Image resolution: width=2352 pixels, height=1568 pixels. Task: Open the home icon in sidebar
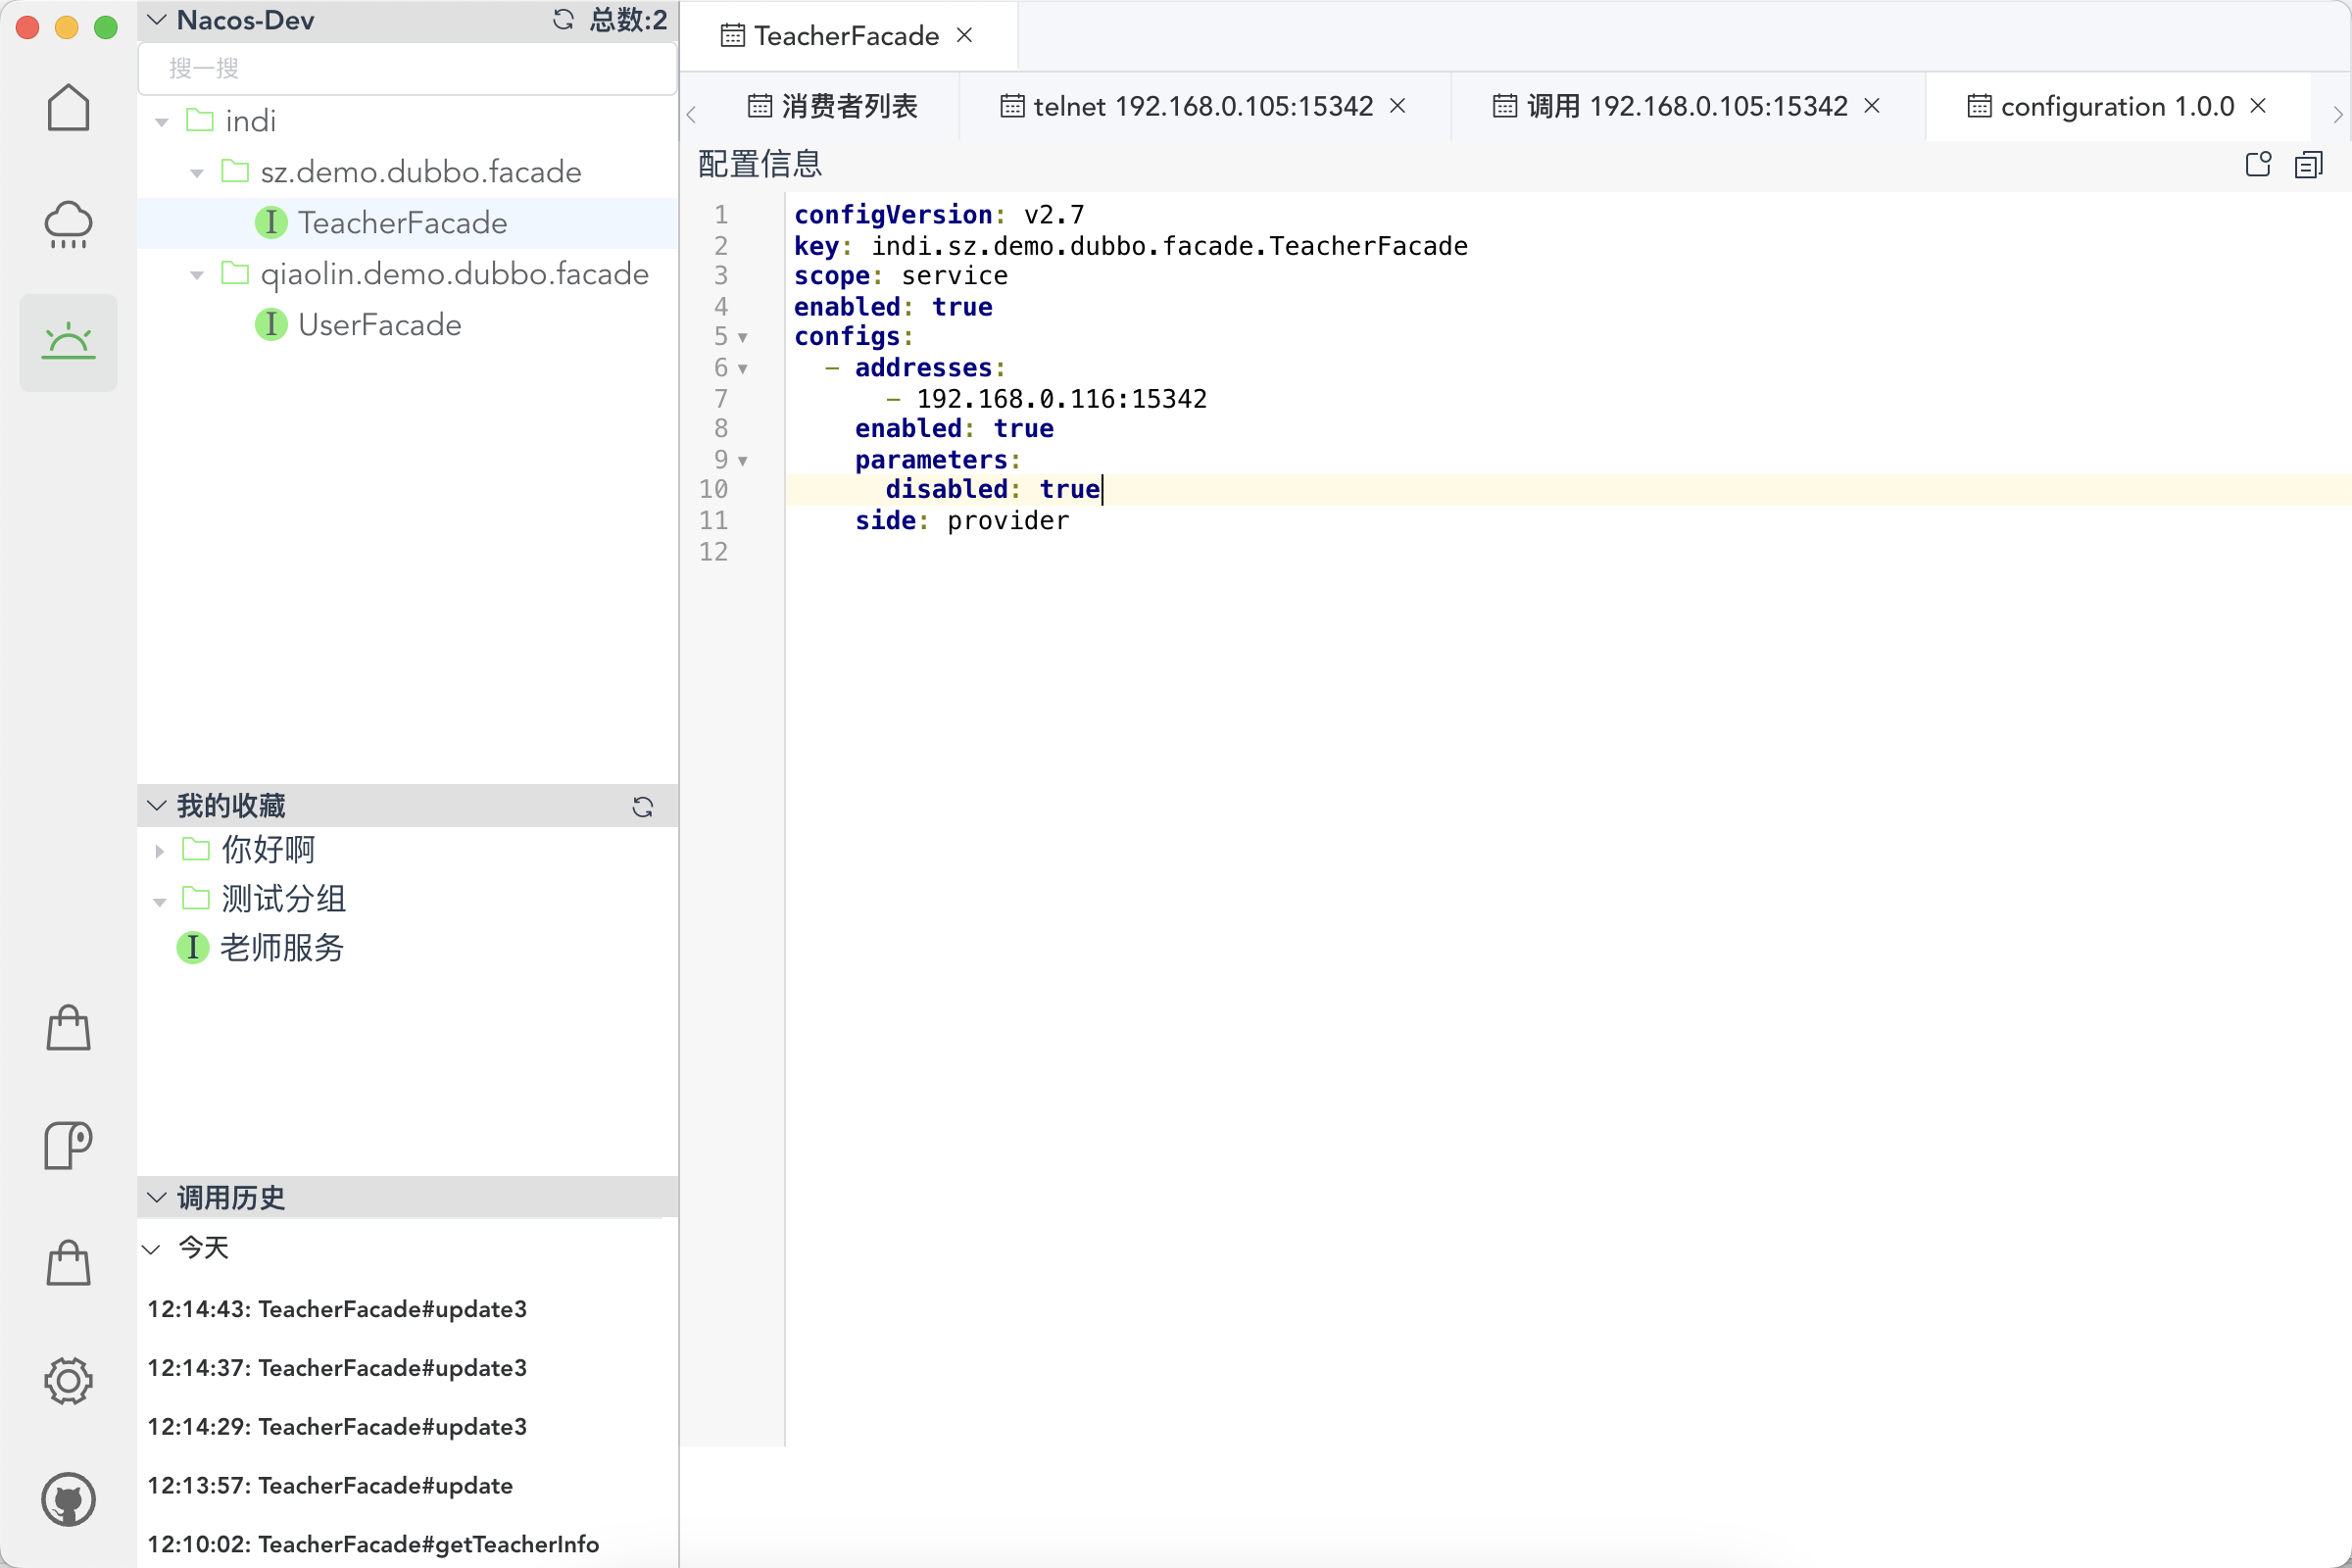(x=68, y=108)
